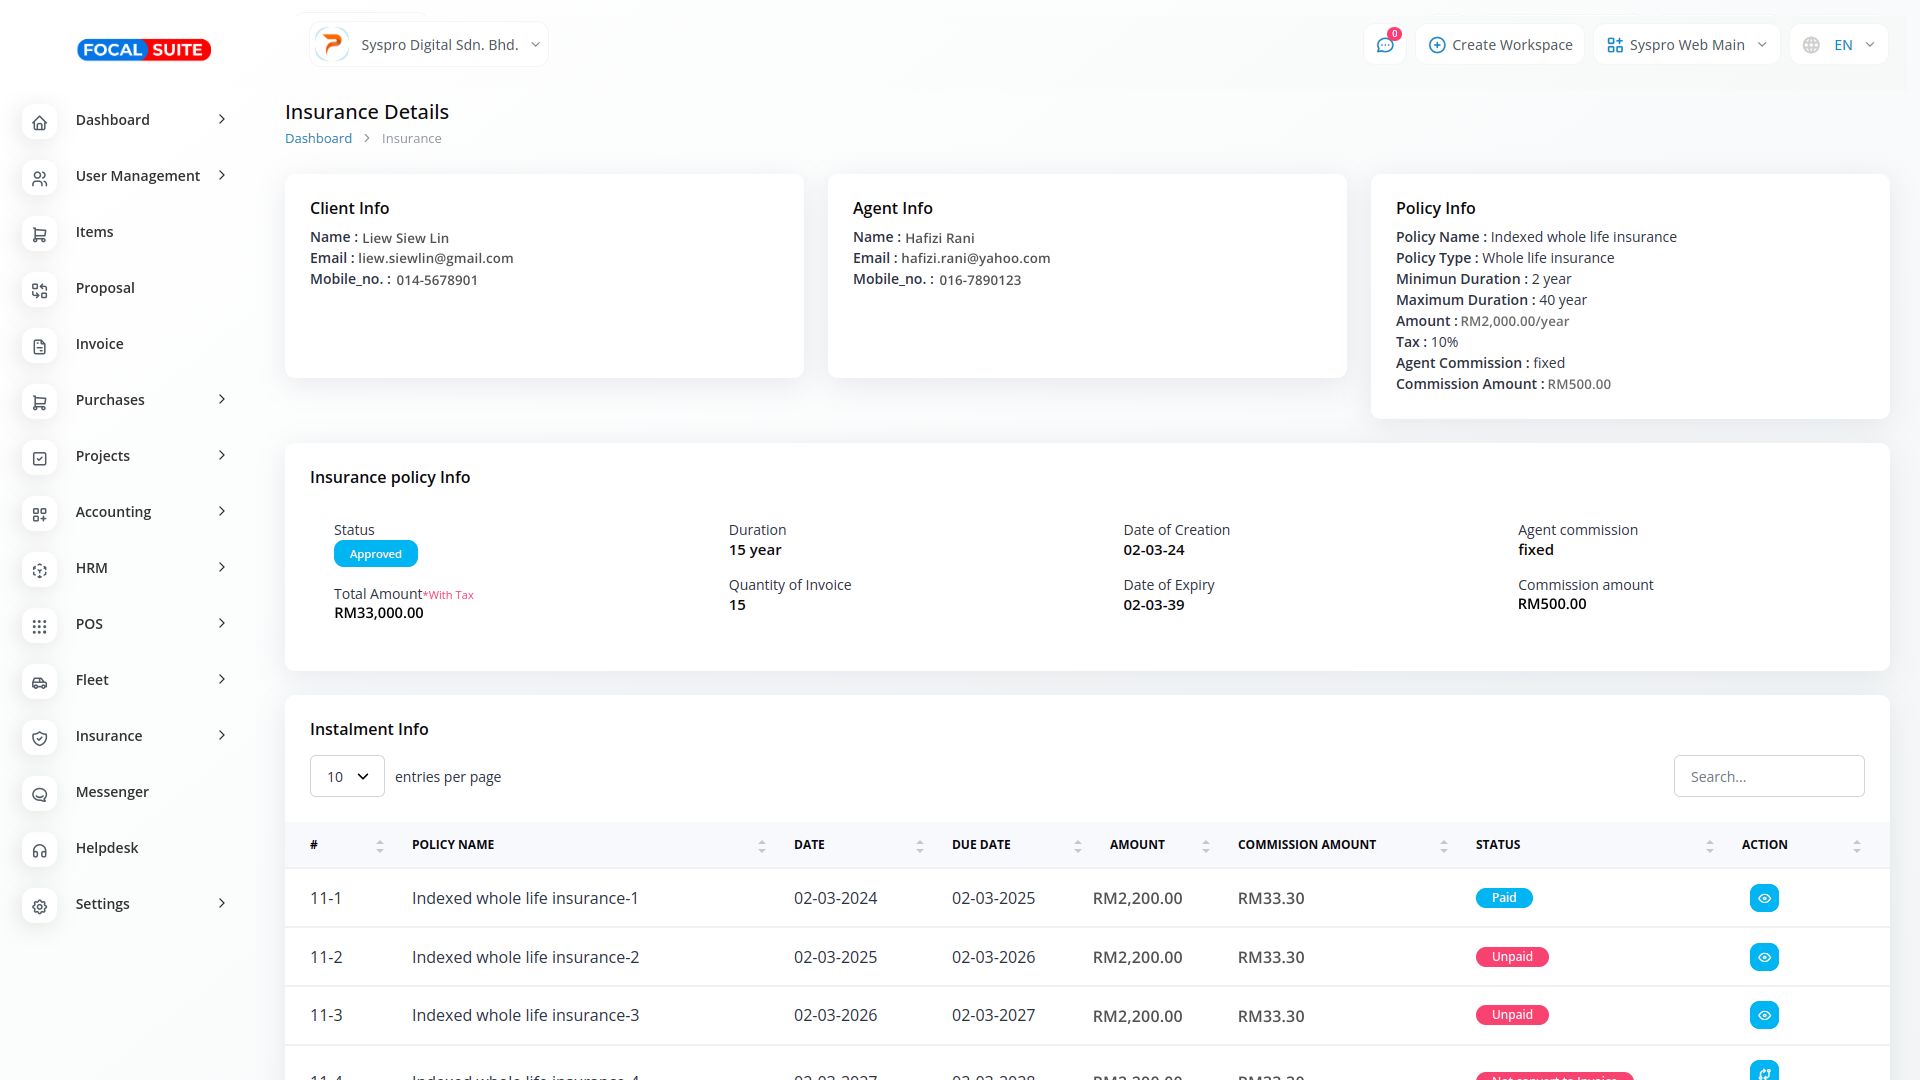This screenshot has height=1080, width=1920.
Task: Click the Helpdesk headset icon
Action: pyautogui.click(x=39, y=850)
